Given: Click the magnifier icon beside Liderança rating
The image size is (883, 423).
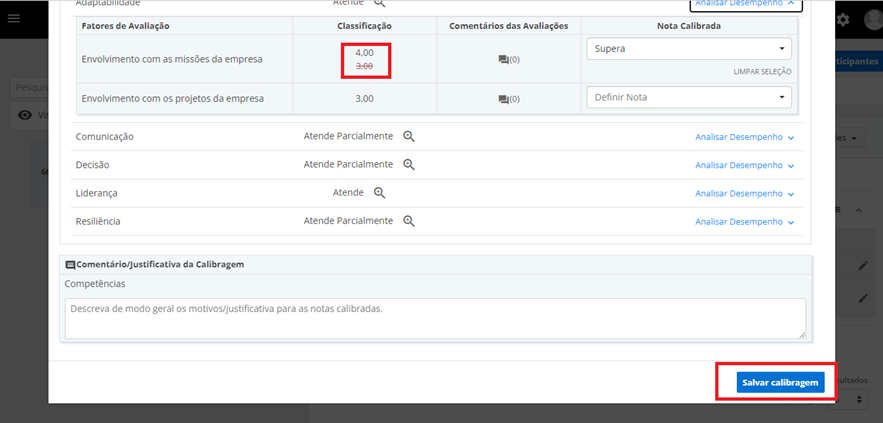Looking at the screenshot, I should (x=379, y=192).
